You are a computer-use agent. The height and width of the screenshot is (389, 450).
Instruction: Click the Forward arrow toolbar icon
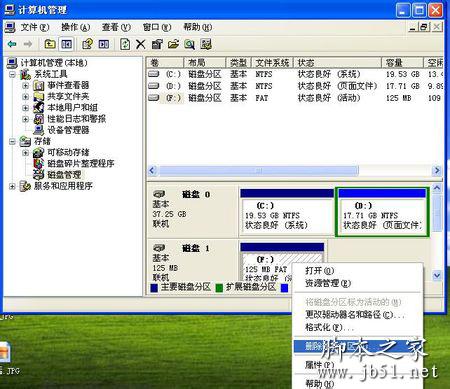tap(27, 44)
